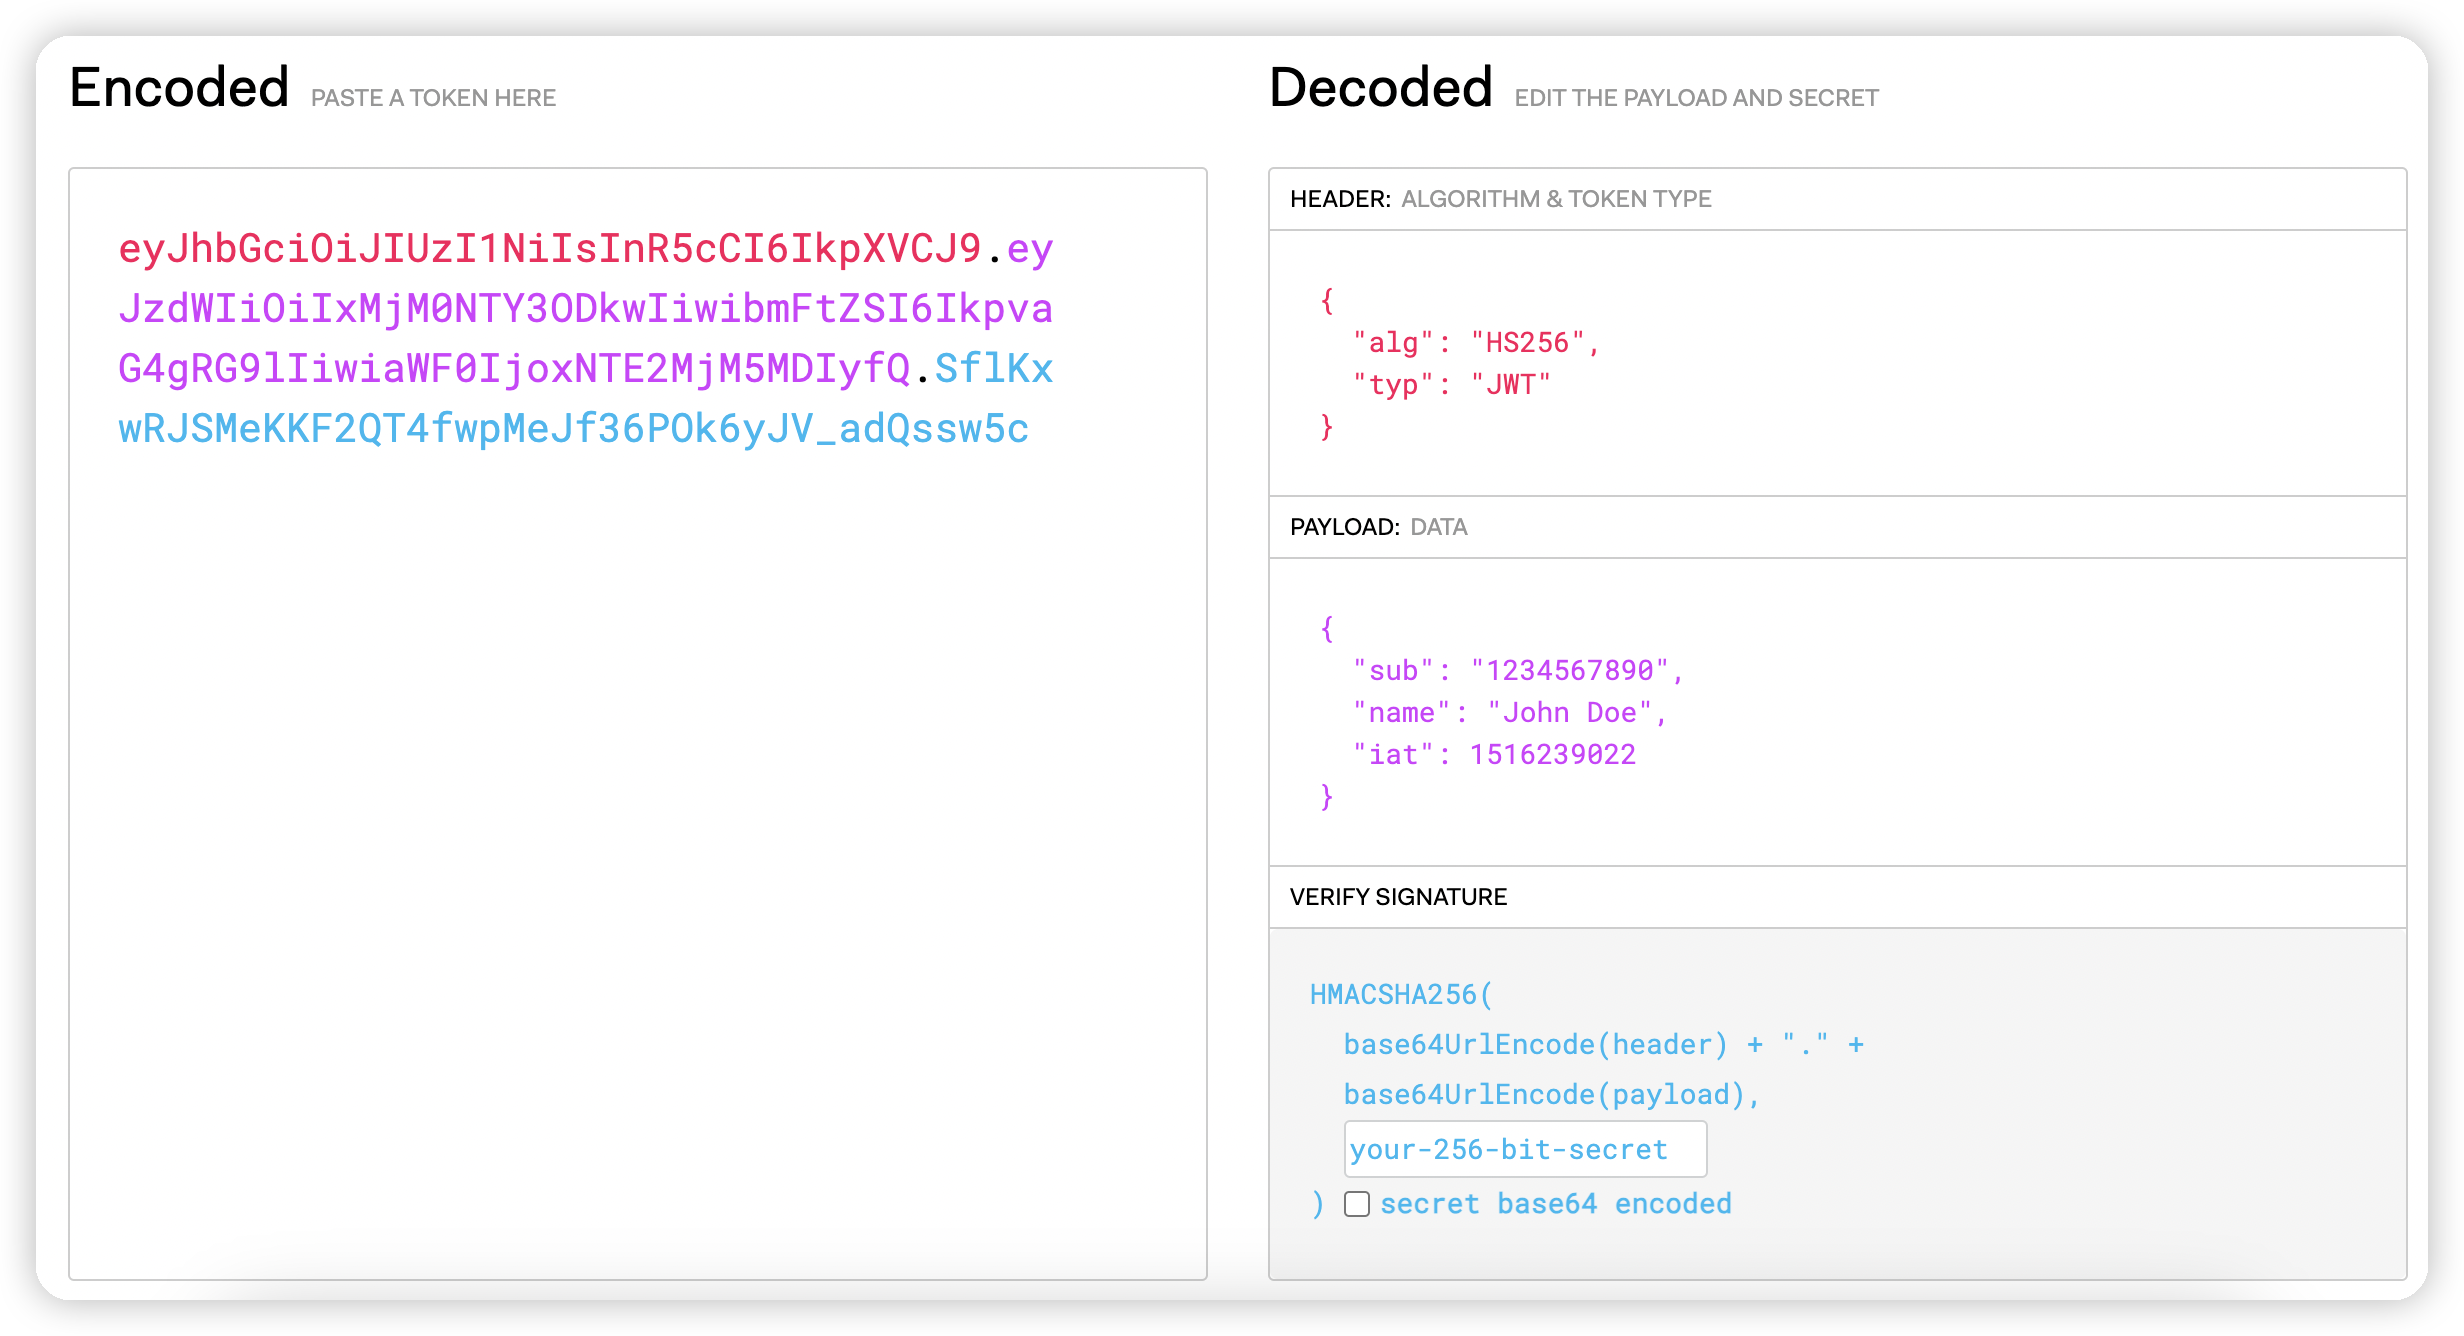Viewport: 2464px width, 1336px height.
Task: Click the PAYLOAD: DATA section label
Action: pyautogui.click(x=1378, y=527)
